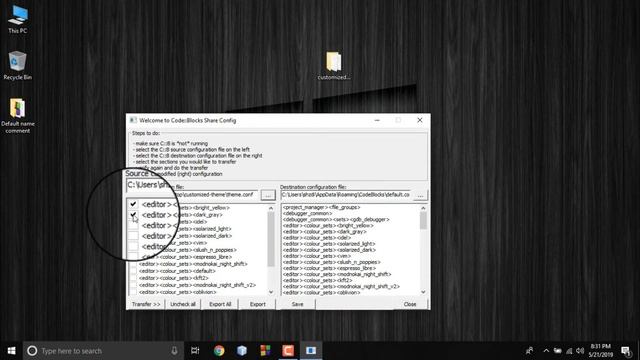The image size is (640, 360).
Task: Click the Share Config title bar app icon
Action: coord(133,120)
